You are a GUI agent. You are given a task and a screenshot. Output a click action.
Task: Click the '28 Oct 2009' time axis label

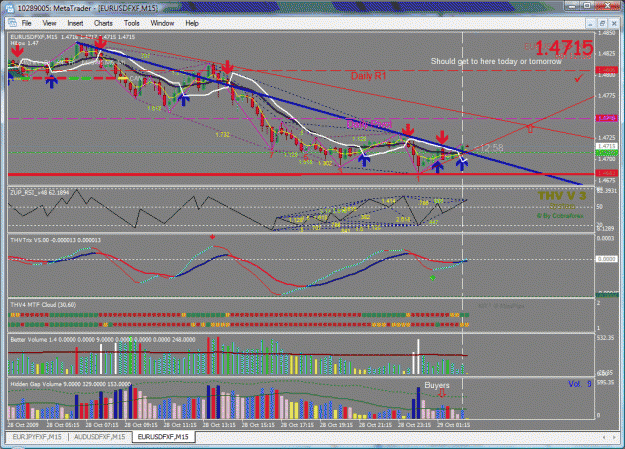click(x=23, y=425)
